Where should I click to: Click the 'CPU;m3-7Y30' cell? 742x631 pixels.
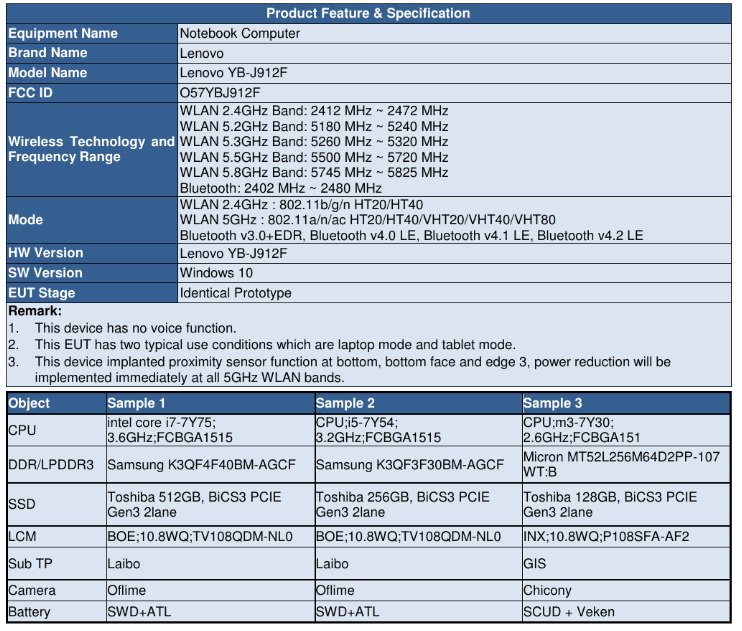pyautogui.click(x=627, y=430)
